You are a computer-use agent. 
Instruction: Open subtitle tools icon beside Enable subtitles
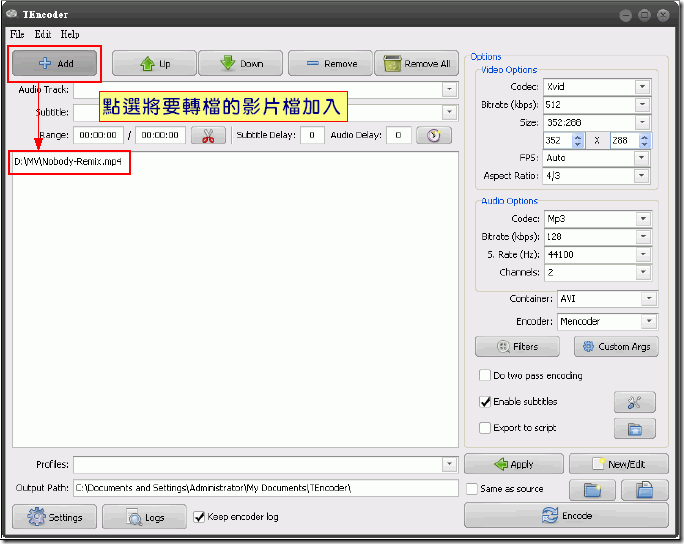tap(634, 402)
